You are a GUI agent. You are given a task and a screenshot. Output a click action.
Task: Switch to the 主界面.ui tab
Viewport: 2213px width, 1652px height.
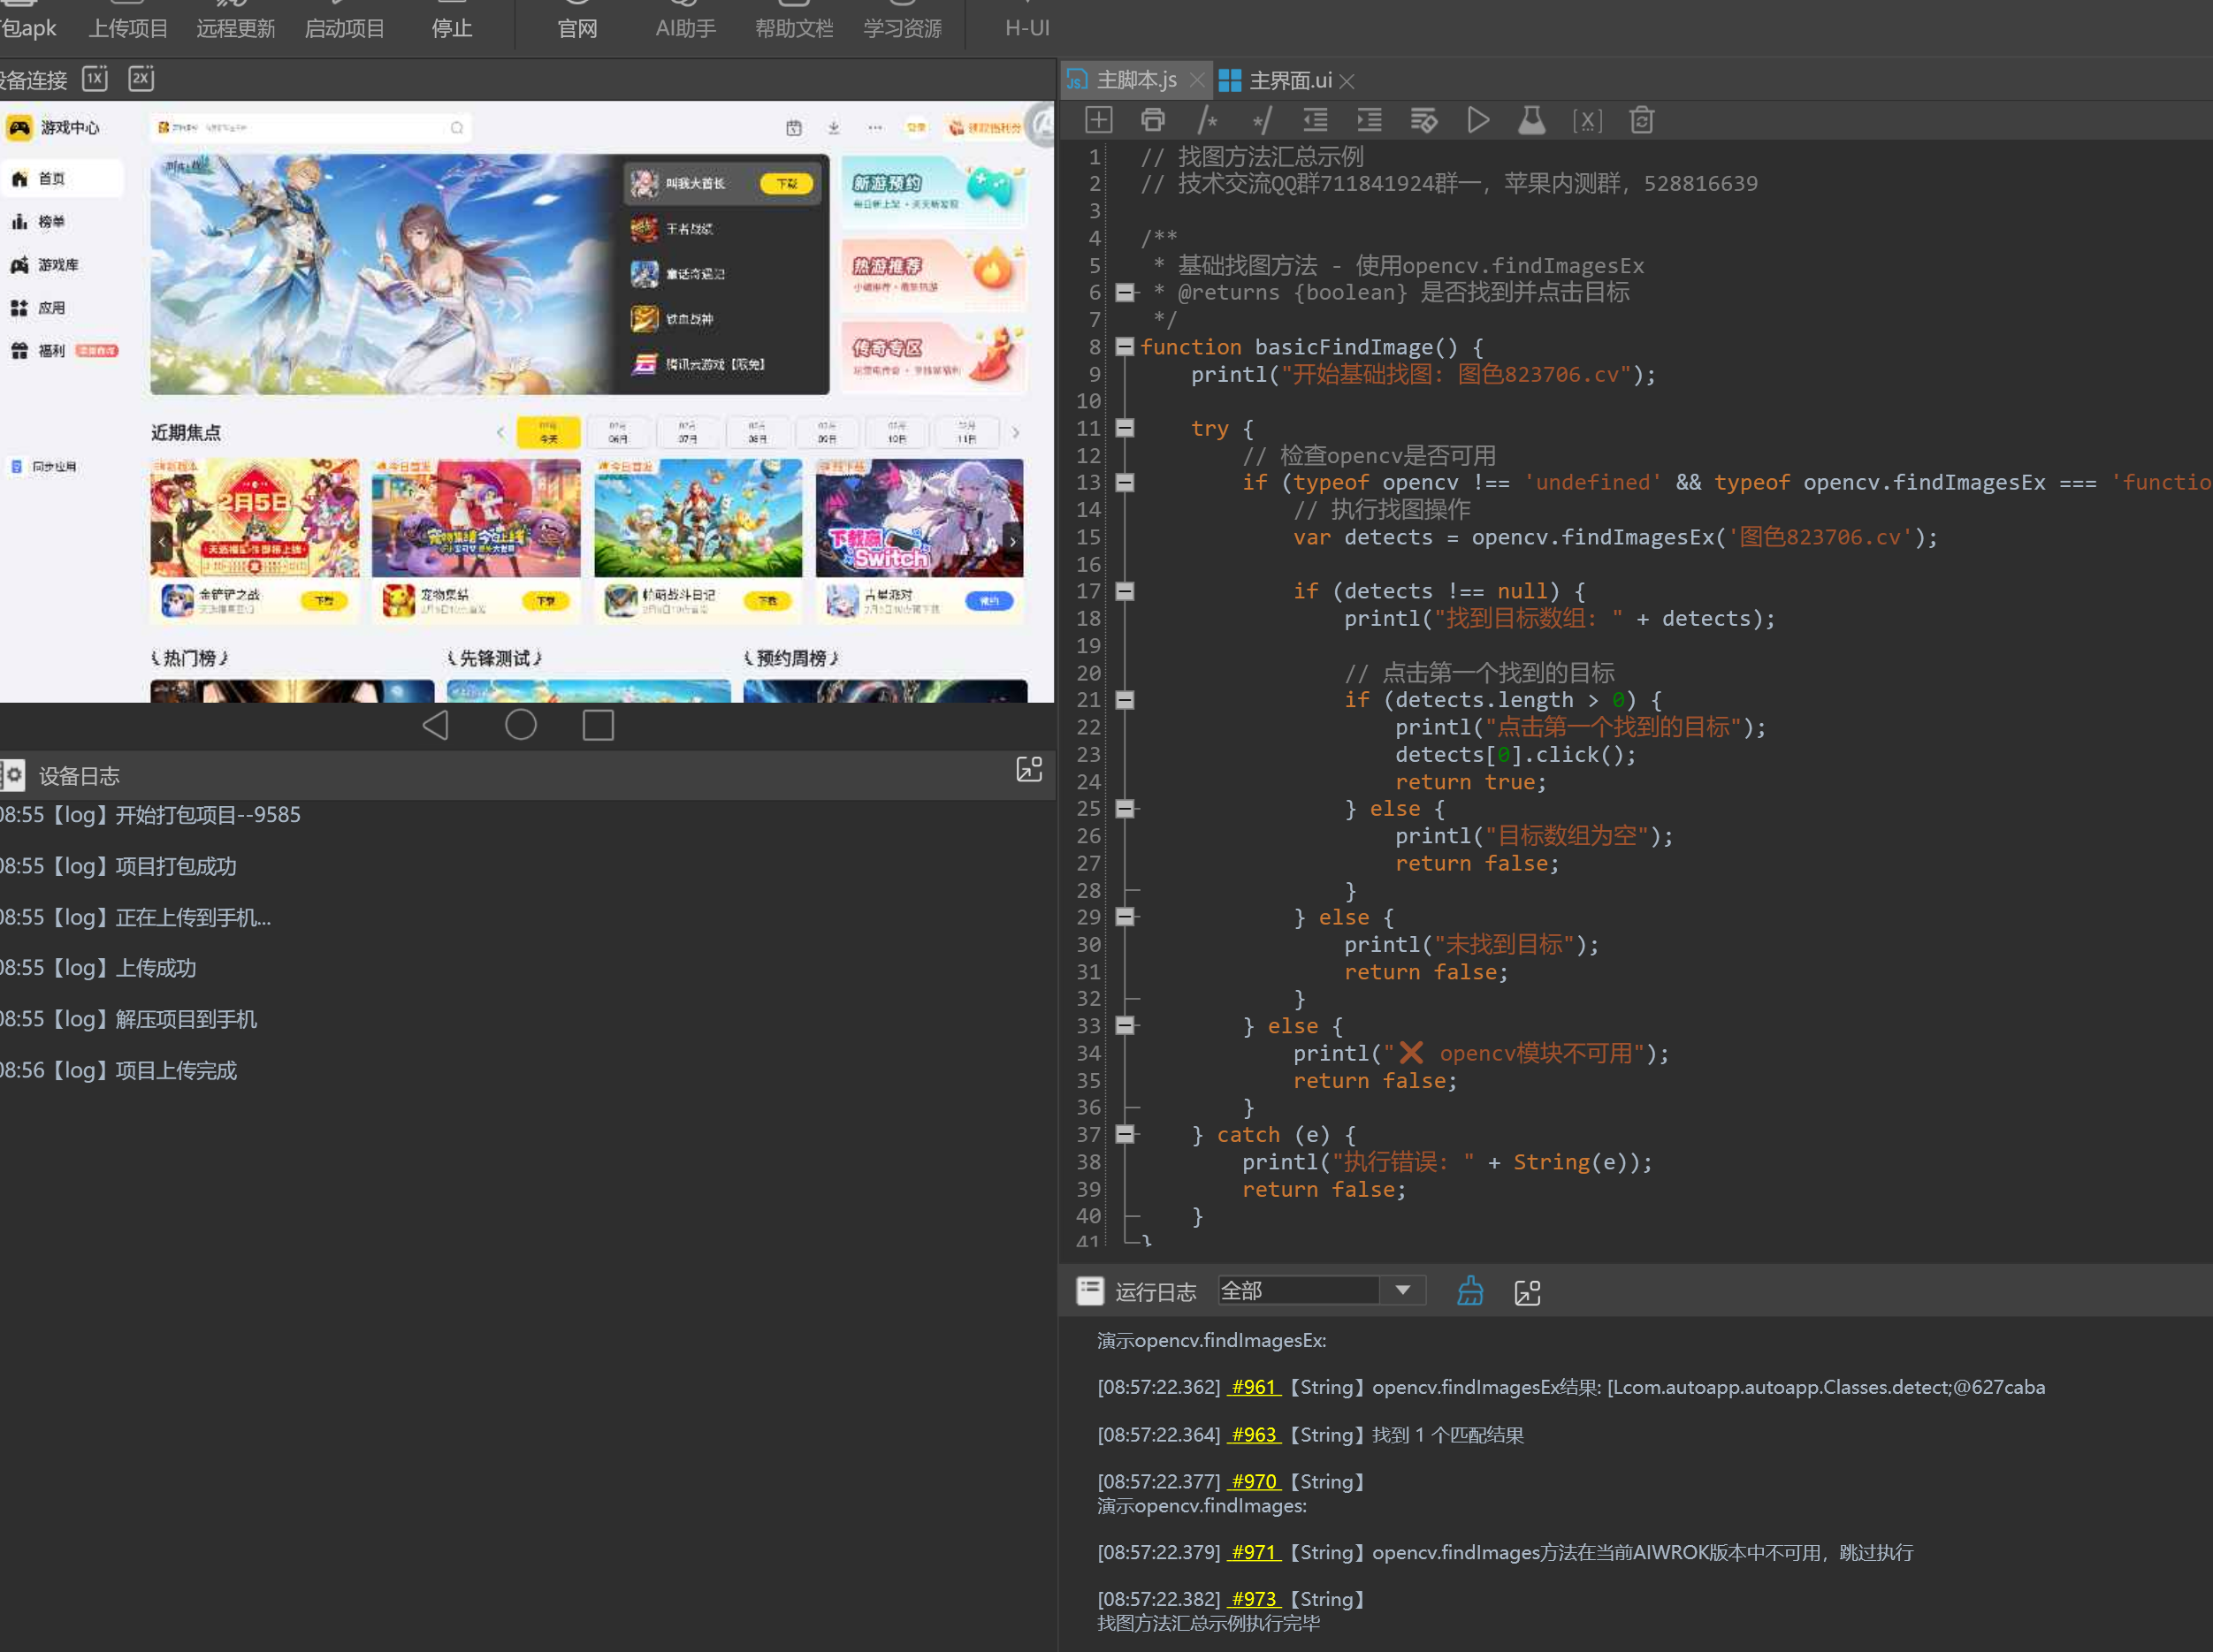1288,80
